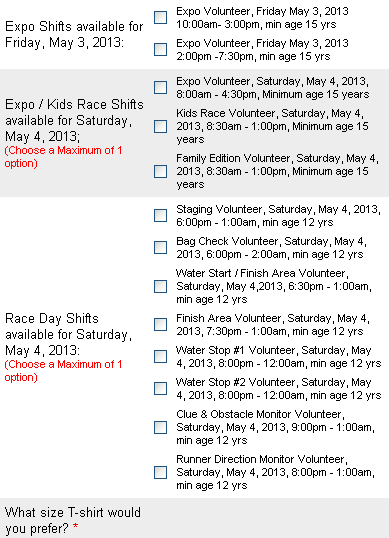389x538 pixels.
Task: Click the Expo Shifts Friday heading
Action: click(x=74, y=34)
